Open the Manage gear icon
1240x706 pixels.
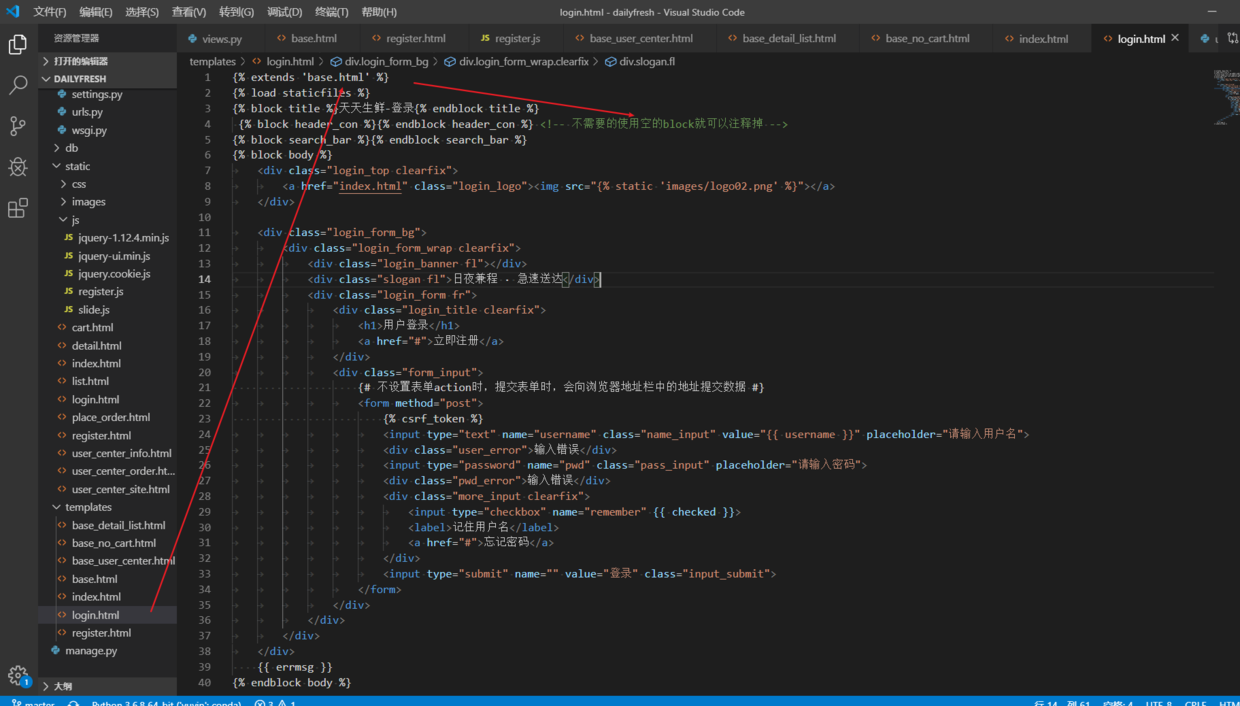pos(18,676)
